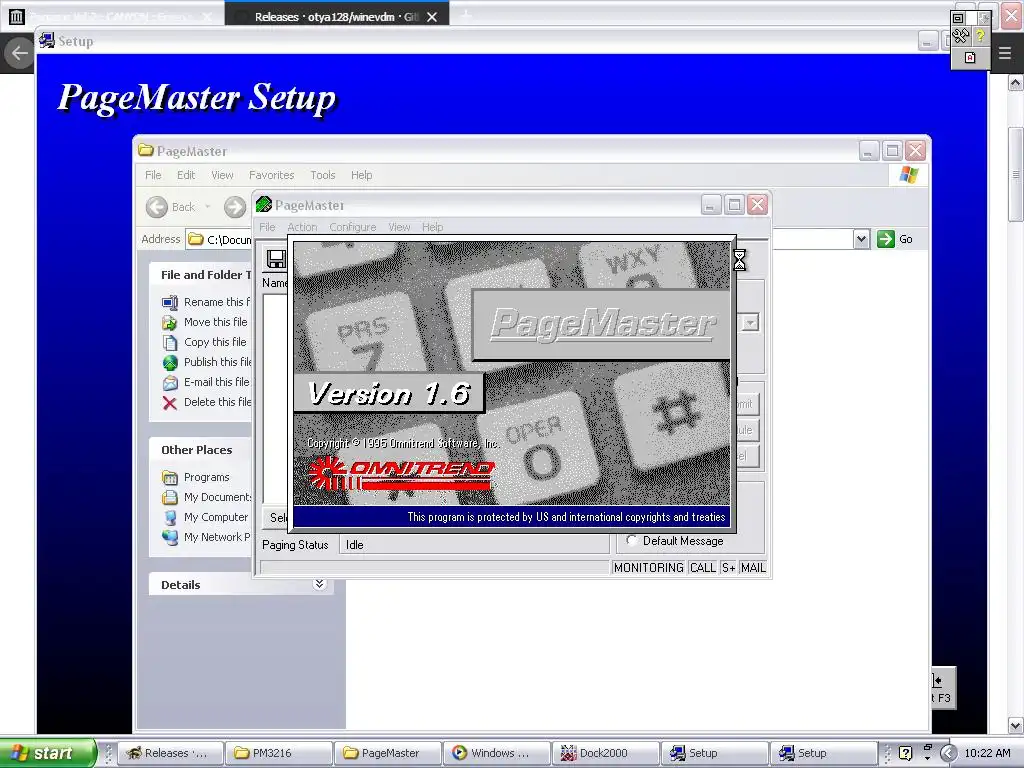Click the My Documents icon under Other Places
This screenshot has width=1024, height=768.
click(170, 498)
